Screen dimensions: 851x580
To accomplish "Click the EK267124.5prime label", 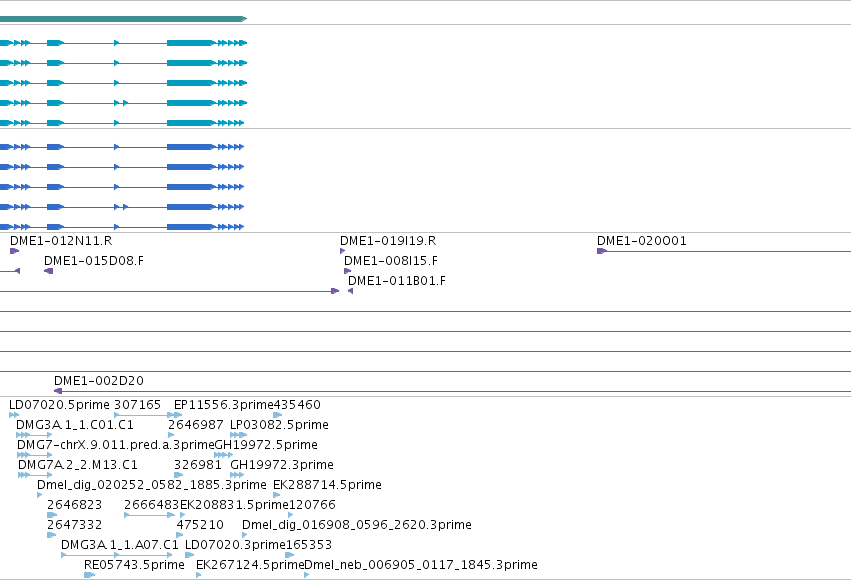I will point(250,565).
